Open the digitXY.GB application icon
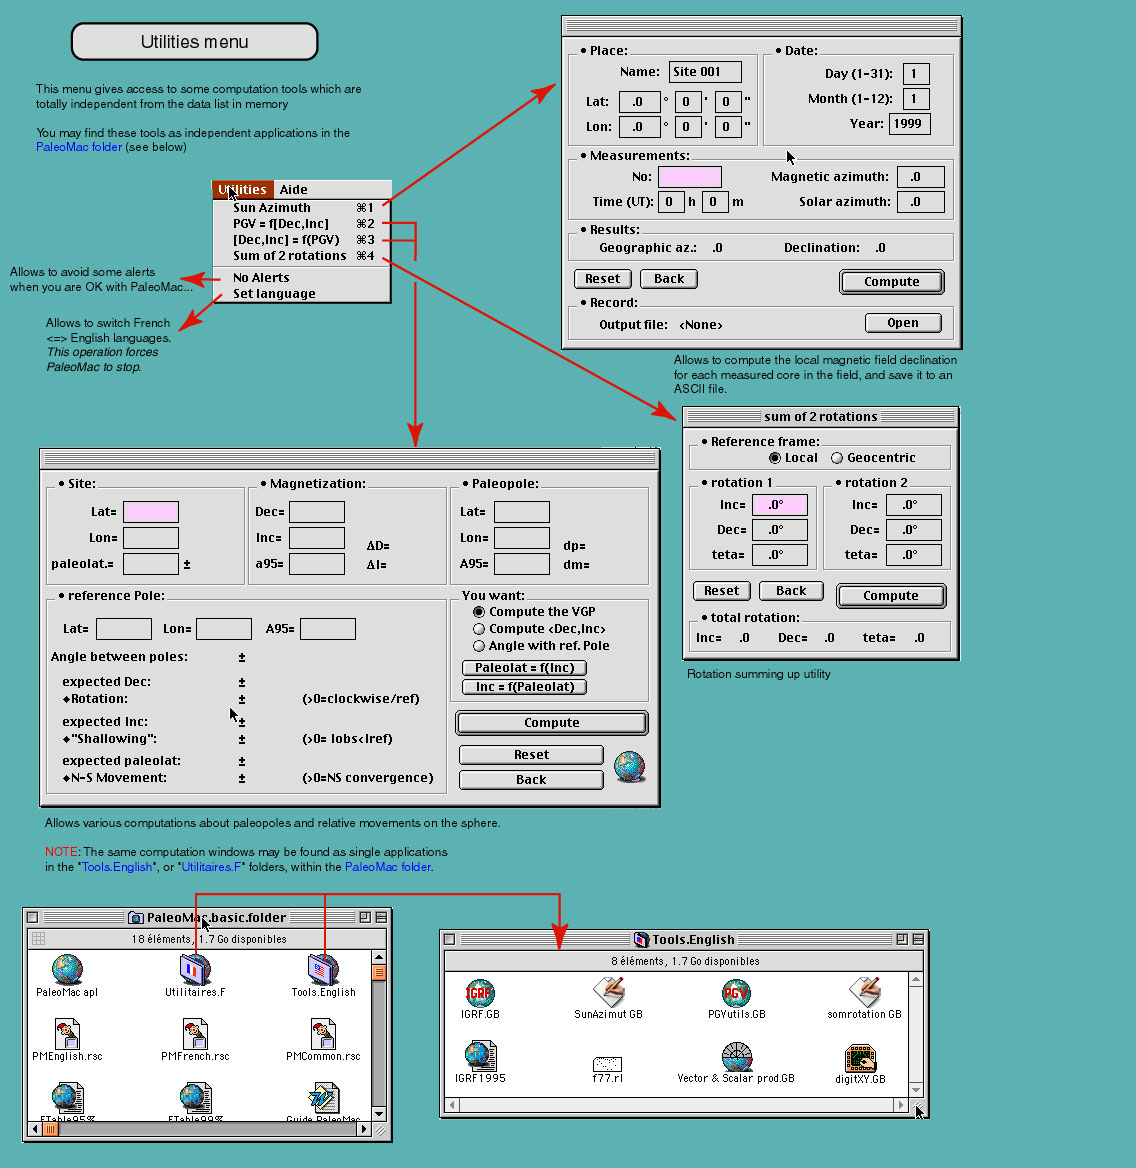Screen dimensions: 1136x1168 click(860, 1058)
